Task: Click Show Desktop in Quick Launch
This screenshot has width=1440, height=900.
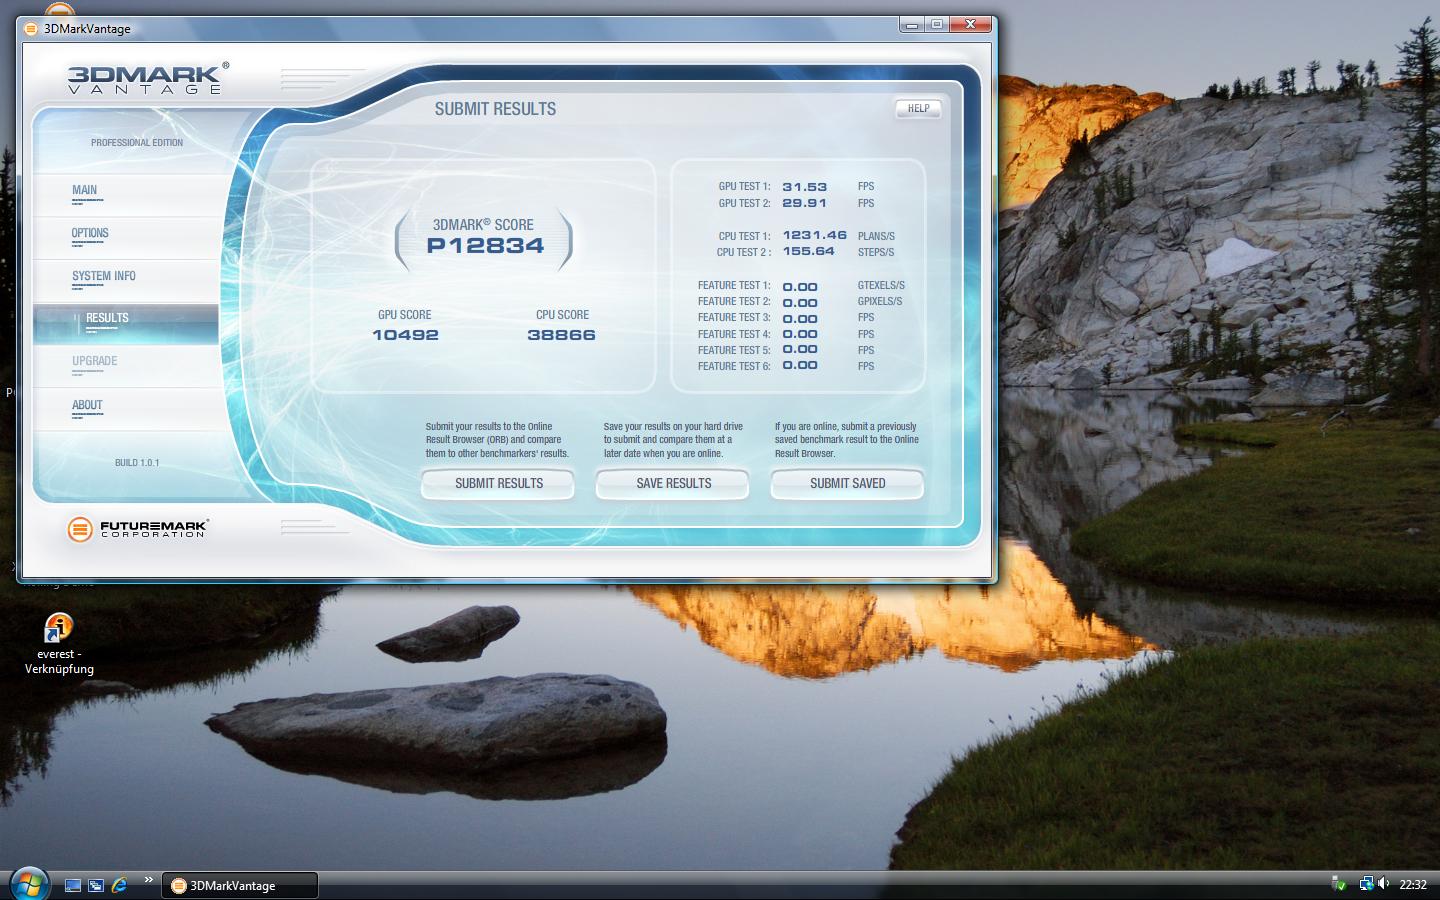Action: pos(73,885)
